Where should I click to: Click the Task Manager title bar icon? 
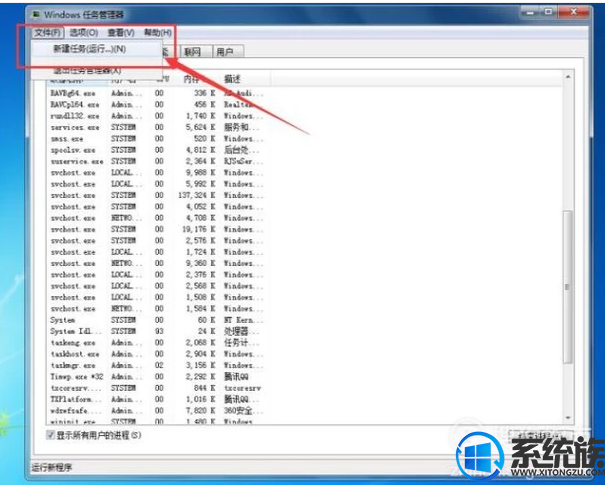(x=36, y=15)
